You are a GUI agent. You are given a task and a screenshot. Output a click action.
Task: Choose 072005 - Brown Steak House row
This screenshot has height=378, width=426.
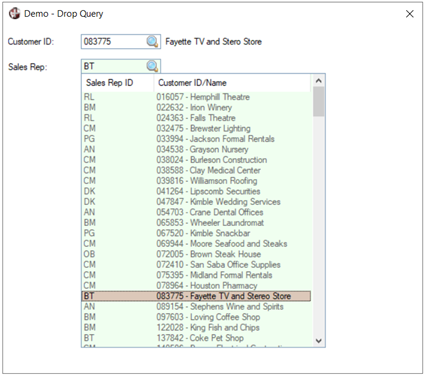196,254
